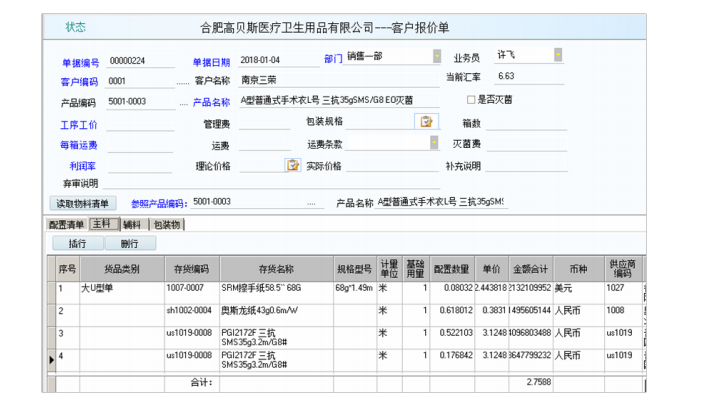The height and width of the screenshot is (405, 703).
Task: Open the 产品编码 lookup ellipsis
Action: [183, 104]
